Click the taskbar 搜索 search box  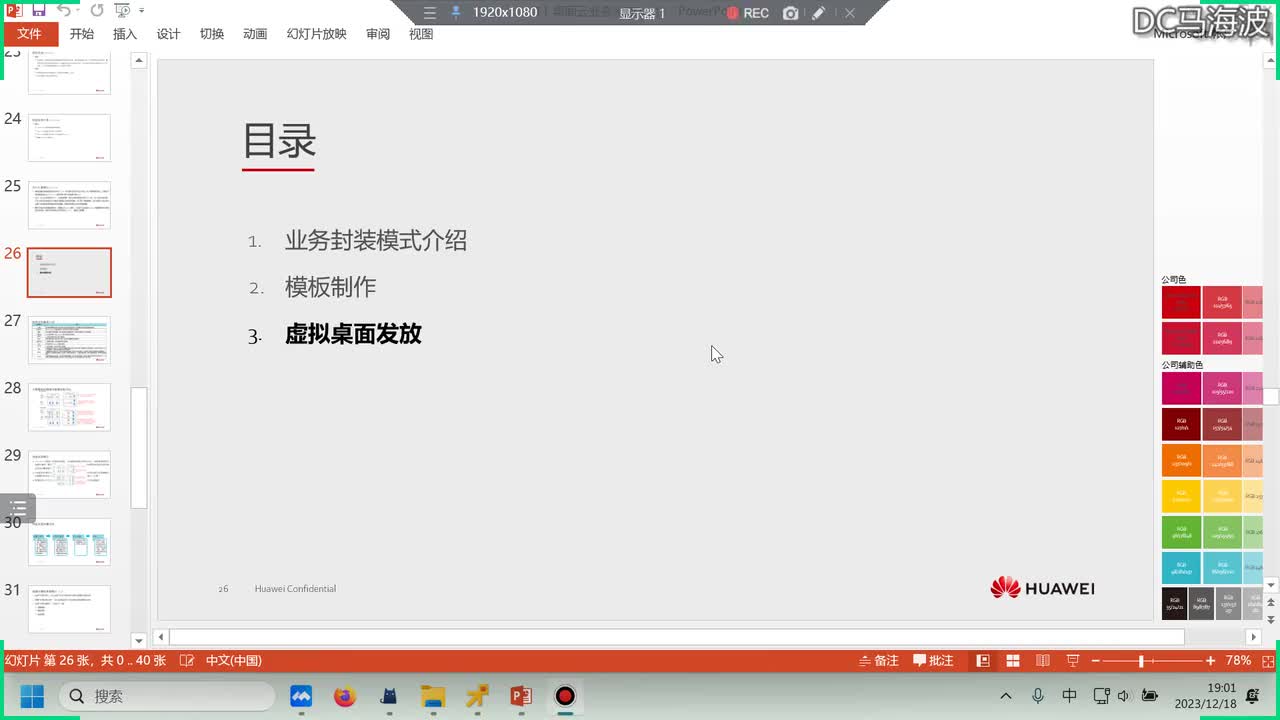(167, 696)
